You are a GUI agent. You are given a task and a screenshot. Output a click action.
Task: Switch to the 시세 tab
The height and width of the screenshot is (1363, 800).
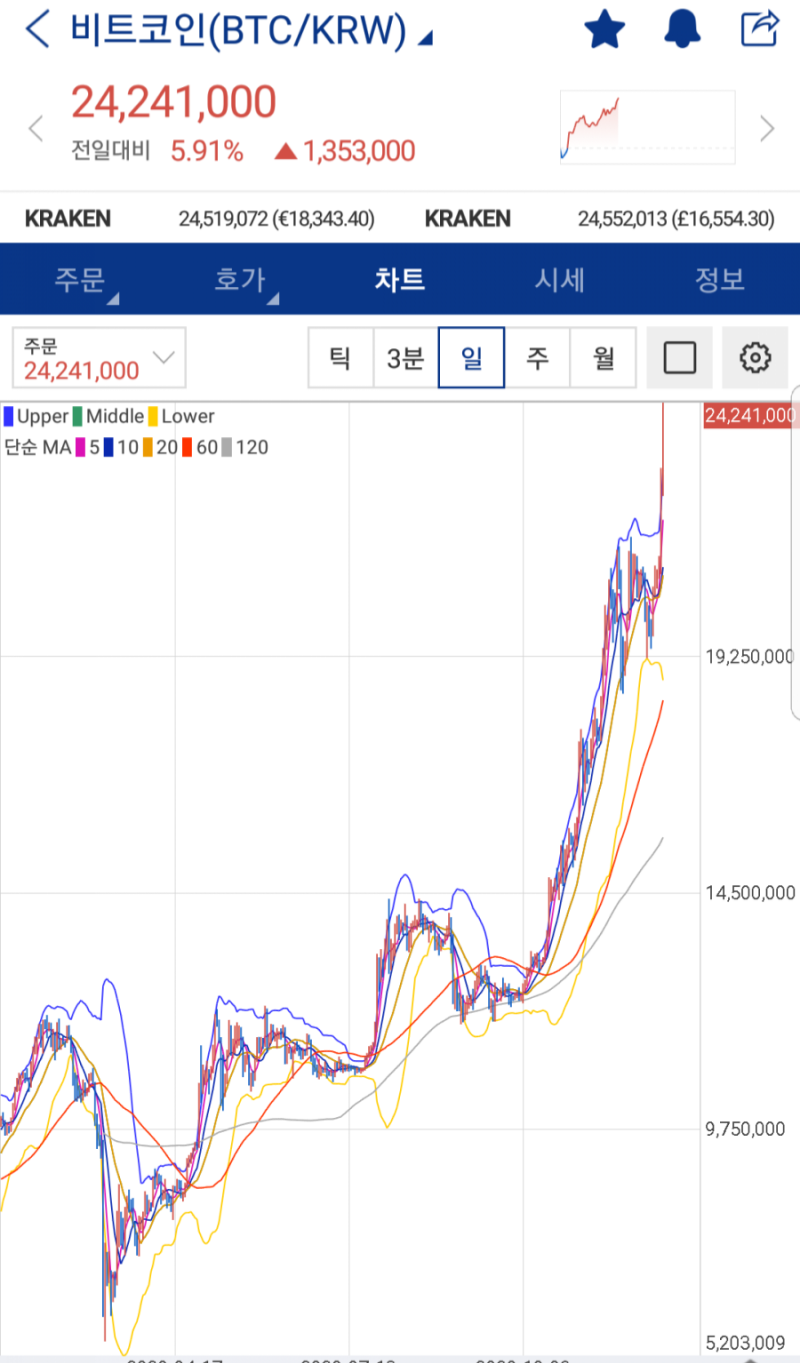click(x=560, y=279)
